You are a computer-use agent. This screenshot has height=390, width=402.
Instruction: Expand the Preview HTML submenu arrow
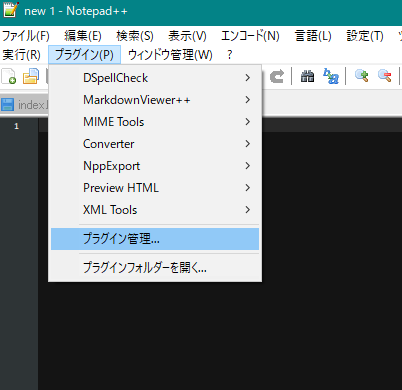247,188
